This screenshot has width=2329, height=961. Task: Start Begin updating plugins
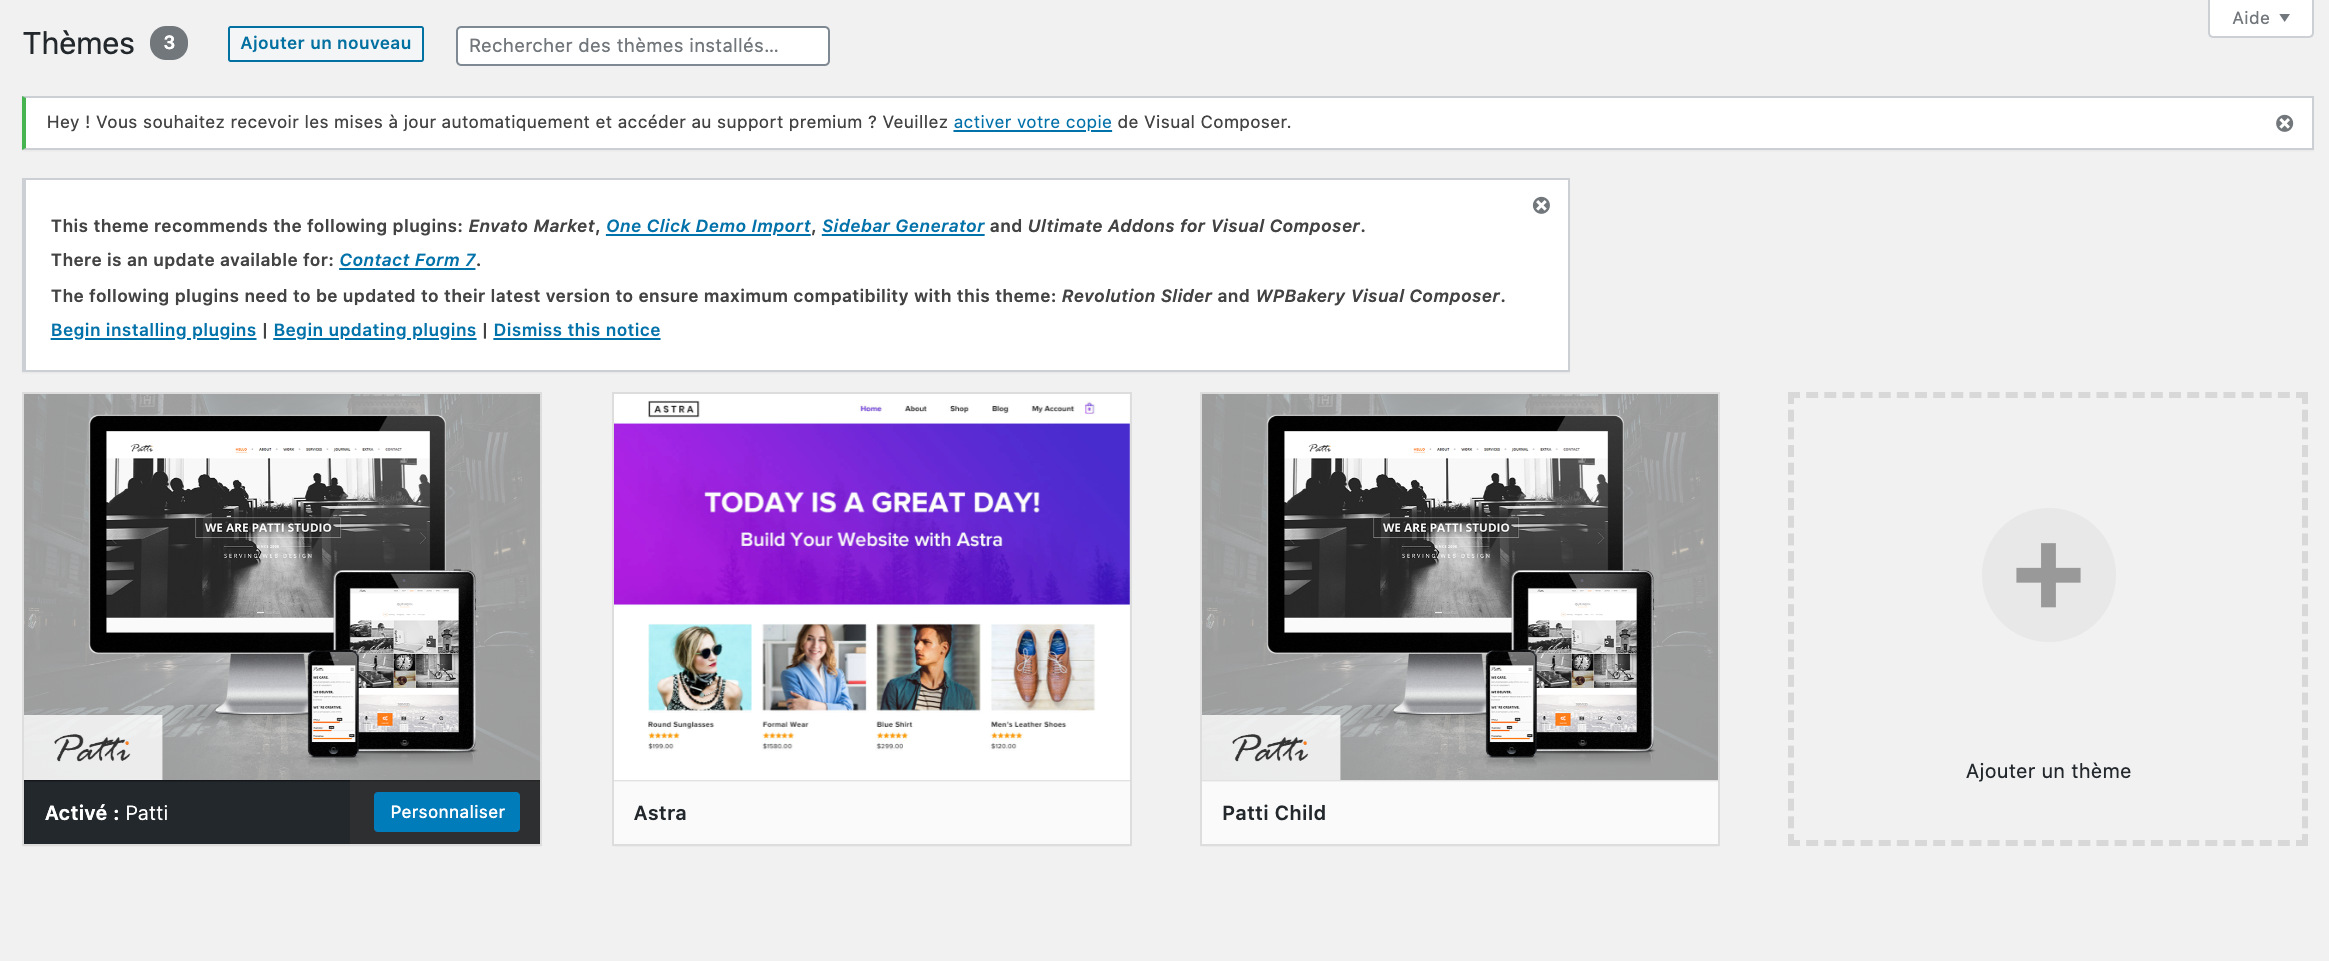tap(374, 330)
